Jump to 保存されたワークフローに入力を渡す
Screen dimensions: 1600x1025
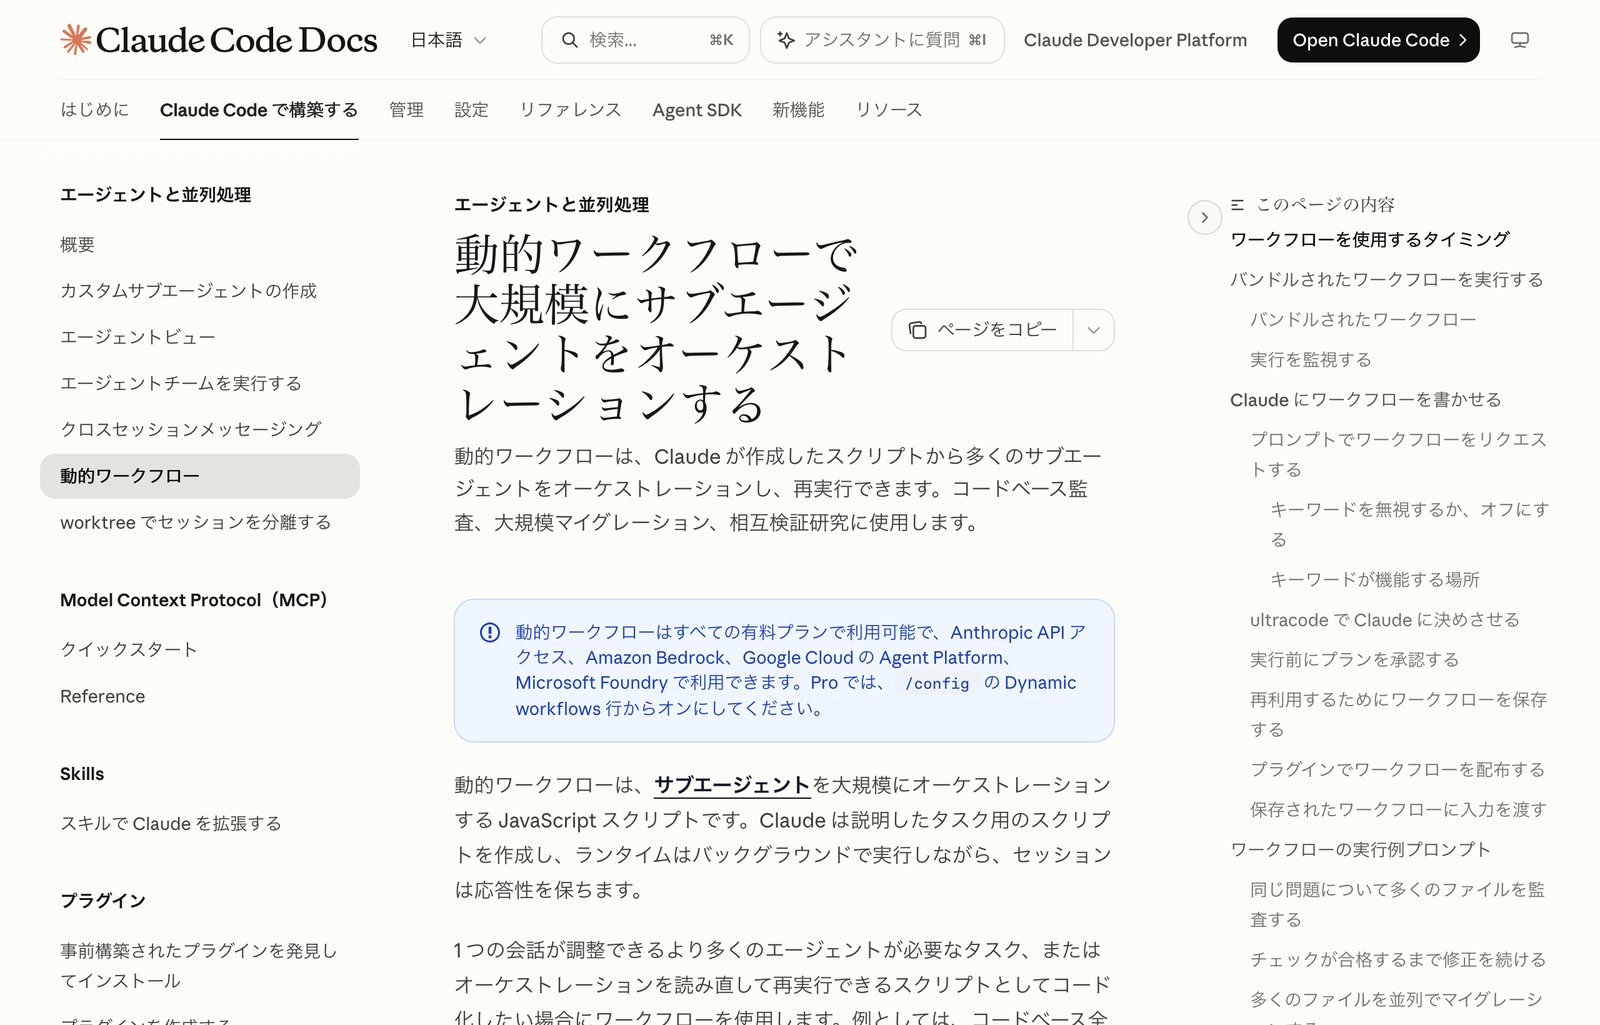[x=1399, y=809]
